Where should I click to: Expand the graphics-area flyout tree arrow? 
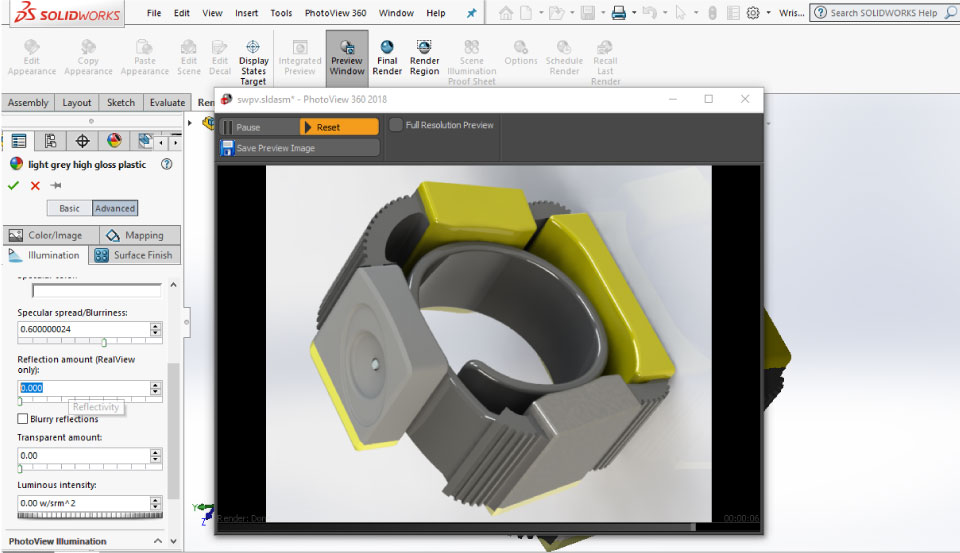pos(190,123)
